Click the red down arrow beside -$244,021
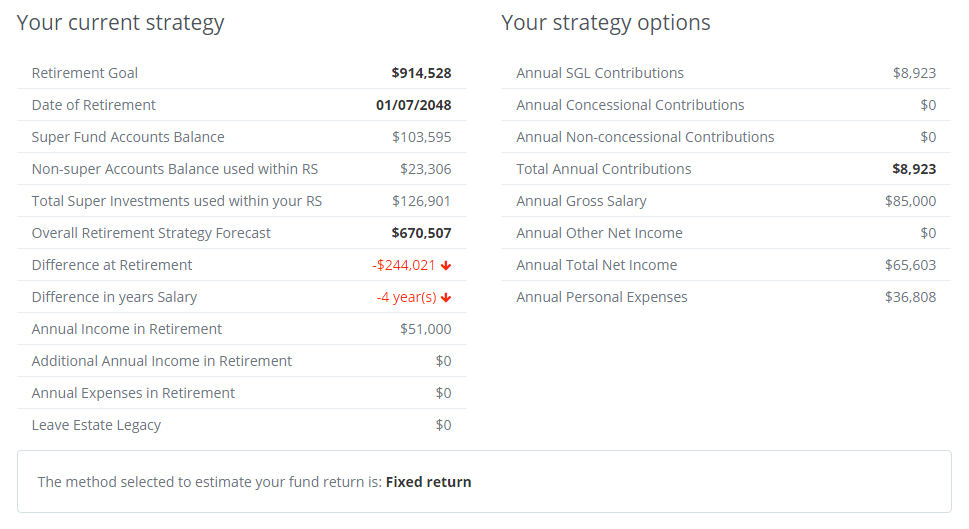969x529 pixels. pos(446,265)
